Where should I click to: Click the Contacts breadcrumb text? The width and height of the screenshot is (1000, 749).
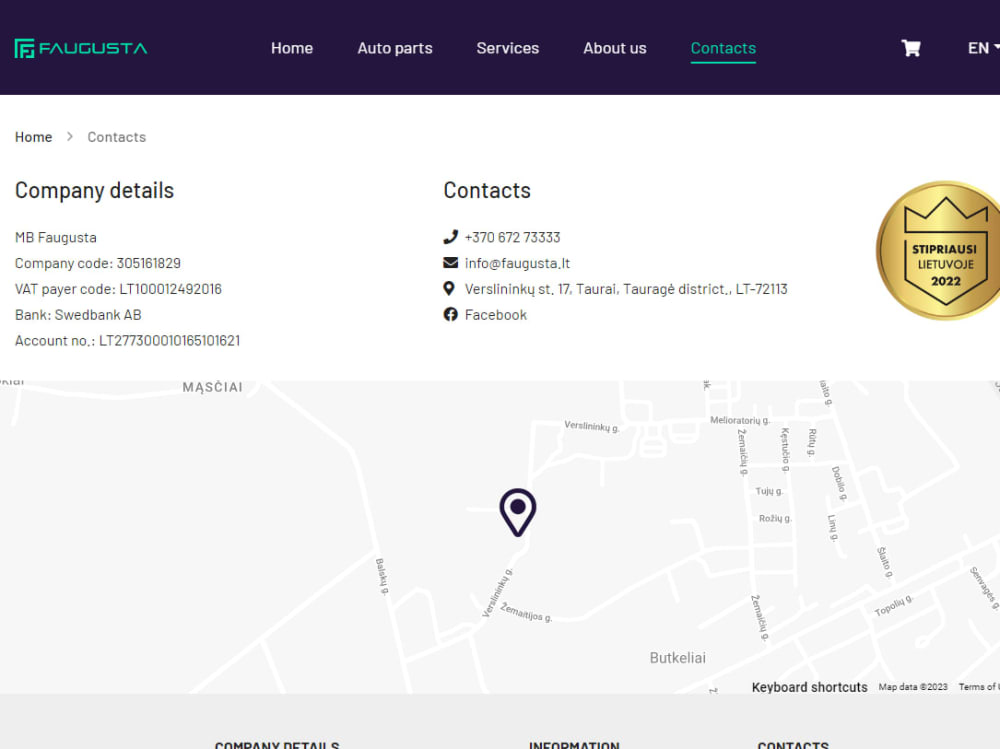[117, 137]
